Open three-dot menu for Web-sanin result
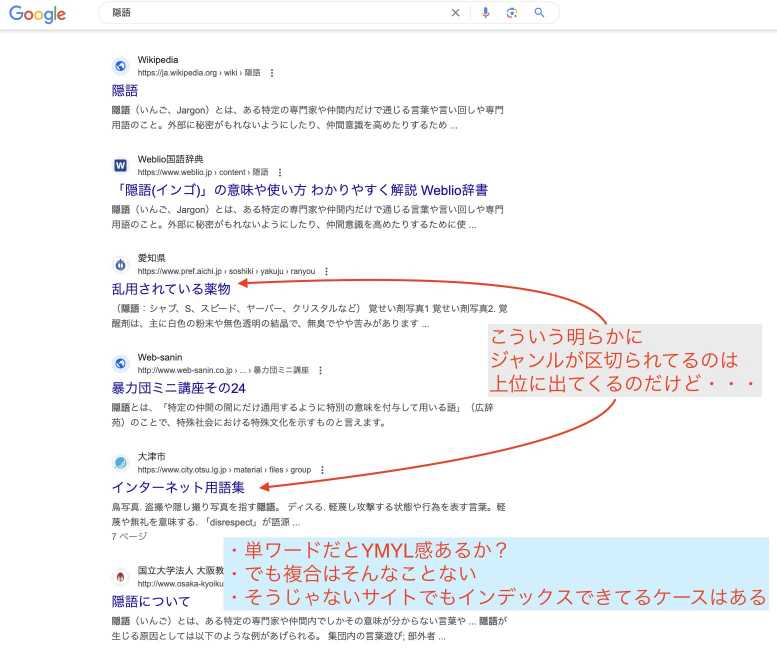Image resolution: width=777 pixels, height=663 pixels. [x=321, y=370]
